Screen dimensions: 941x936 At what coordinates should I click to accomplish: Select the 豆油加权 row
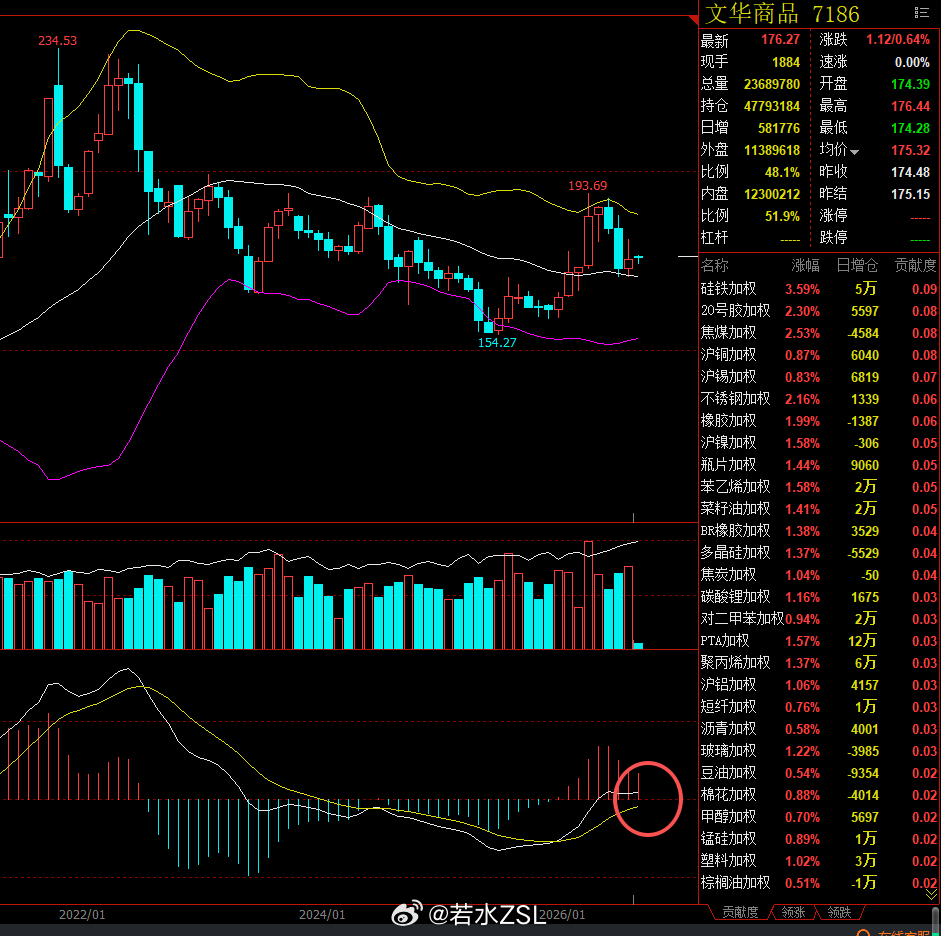[819, 773]
